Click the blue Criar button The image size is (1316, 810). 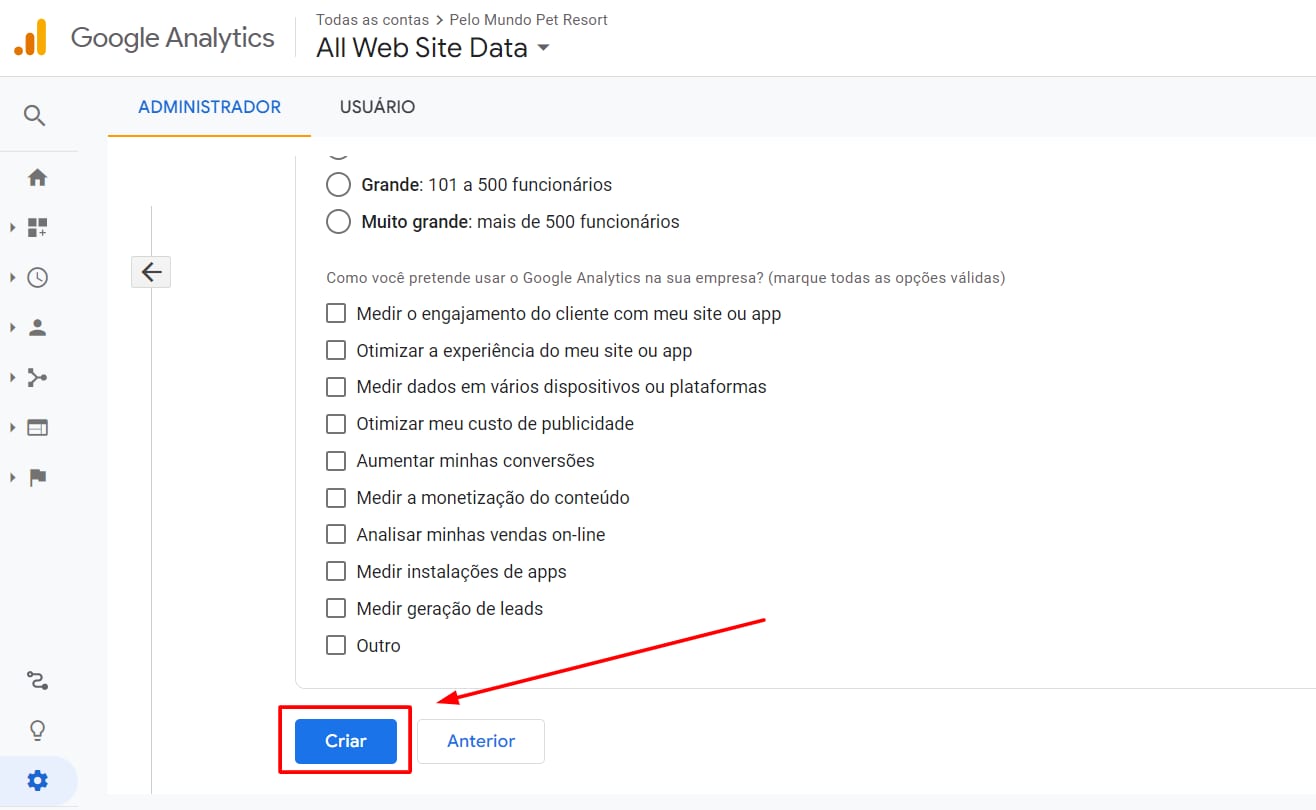coord(346,742)
